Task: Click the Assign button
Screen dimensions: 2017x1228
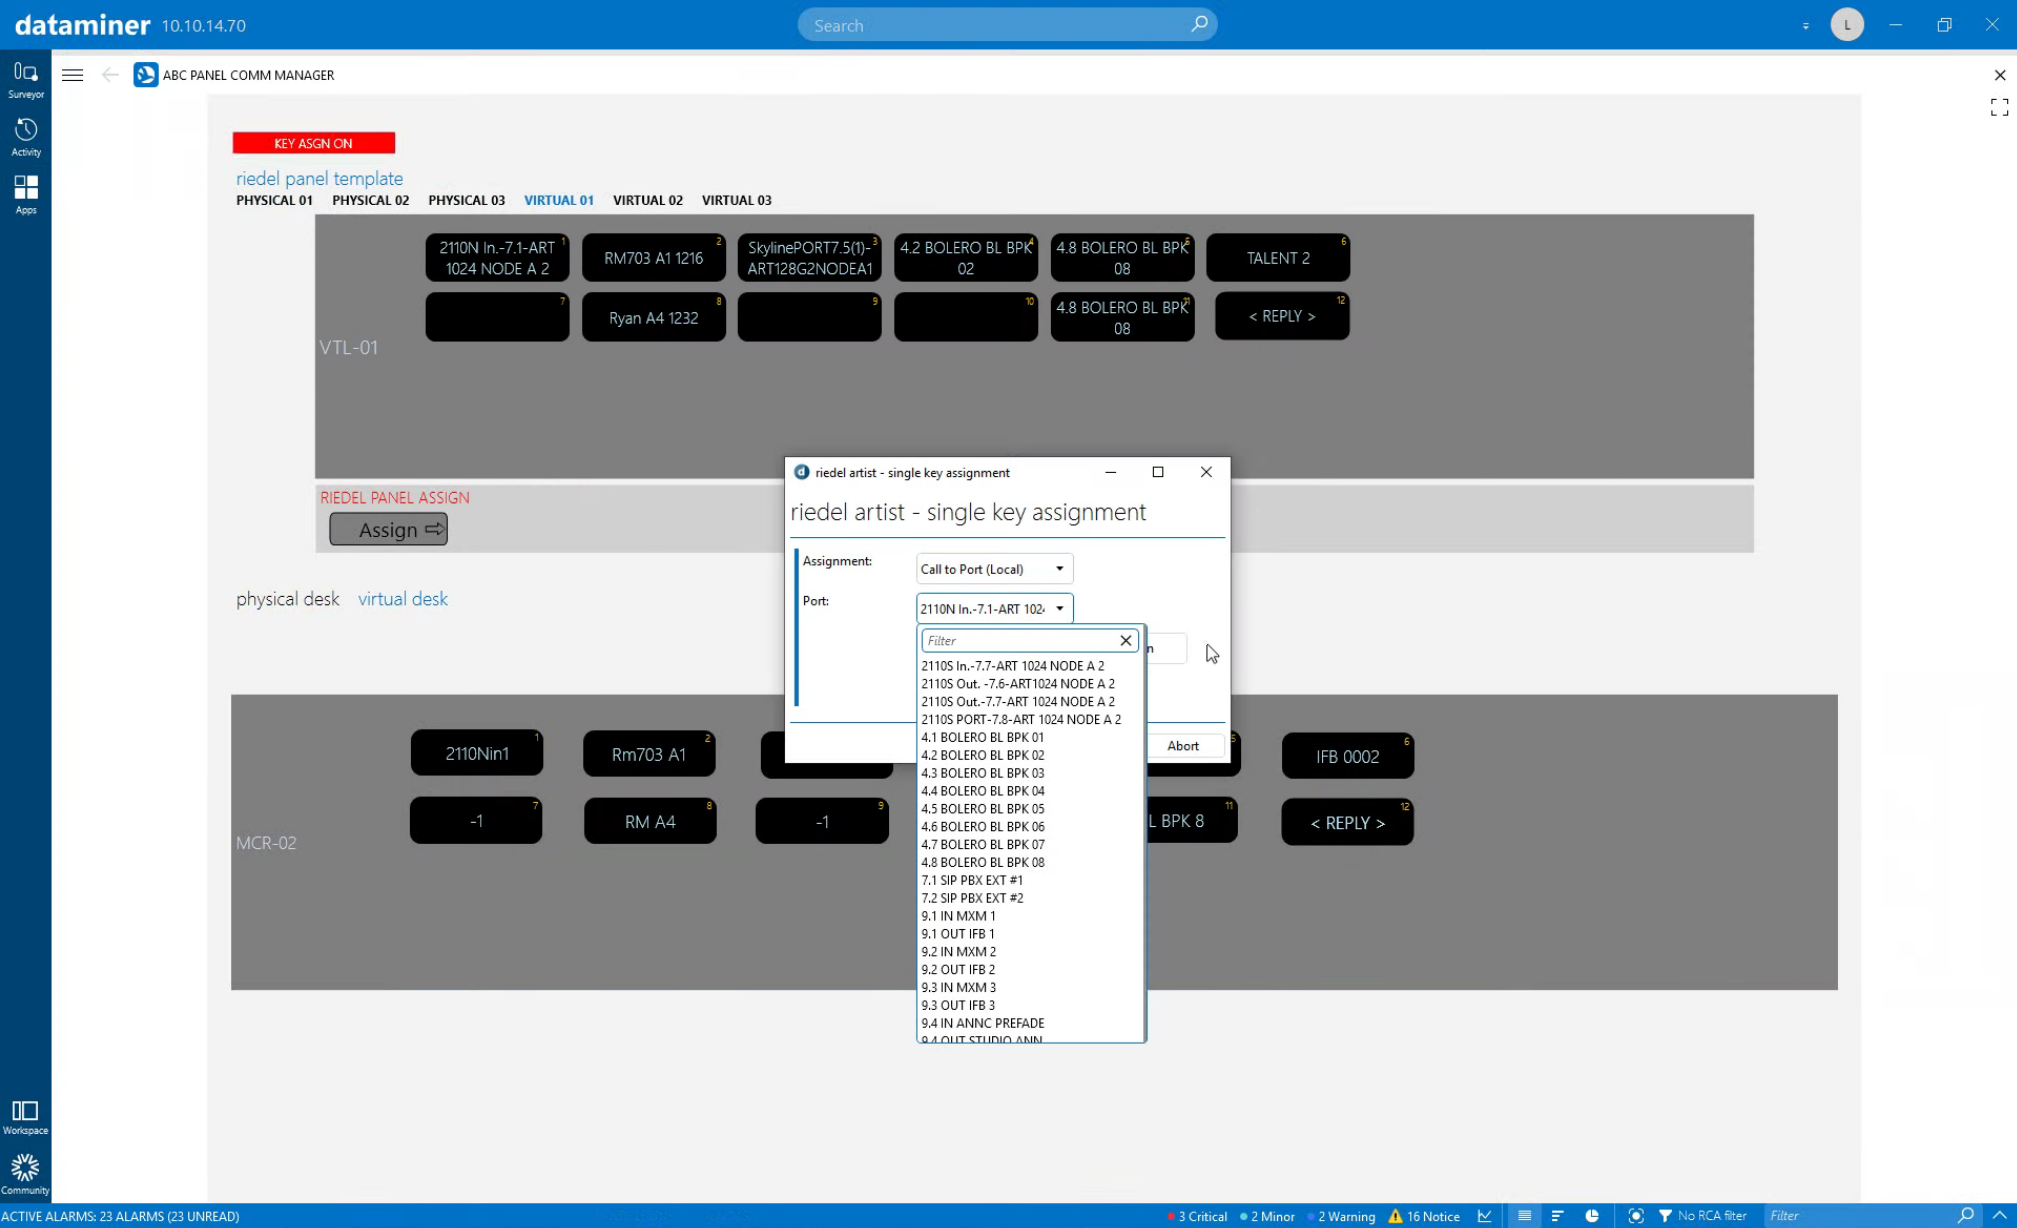Action: (x=389, y=529)
